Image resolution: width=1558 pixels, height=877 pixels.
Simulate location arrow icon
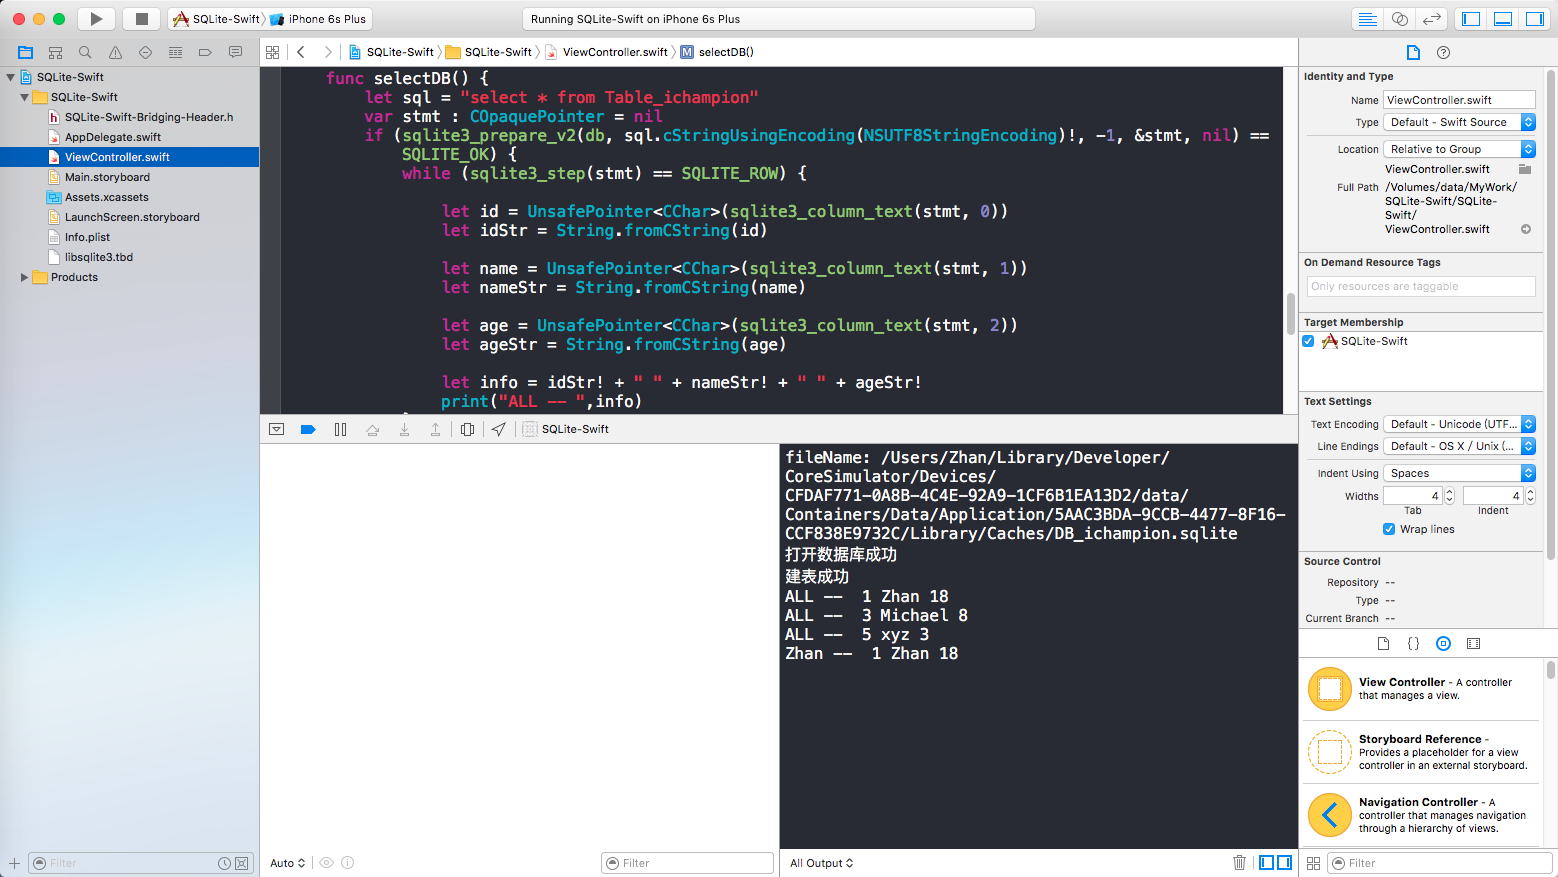click(498, 429)
